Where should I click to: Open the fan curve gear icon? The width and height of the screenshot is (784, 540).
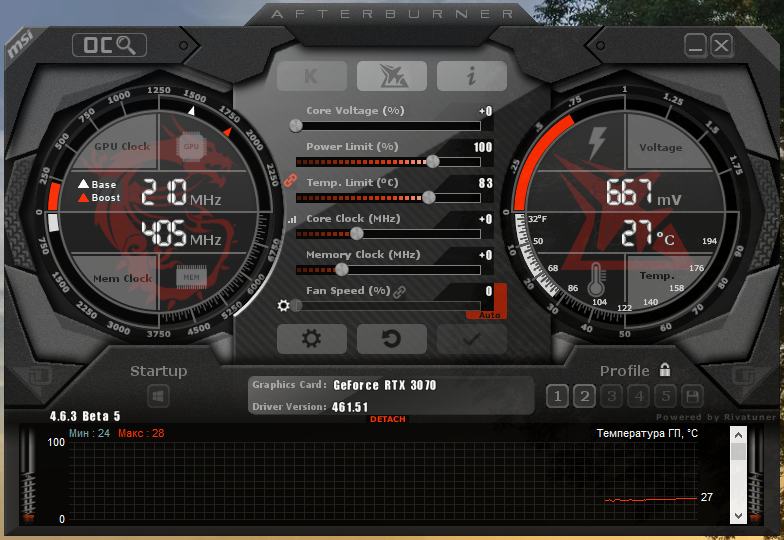click(x=284, y=305)
